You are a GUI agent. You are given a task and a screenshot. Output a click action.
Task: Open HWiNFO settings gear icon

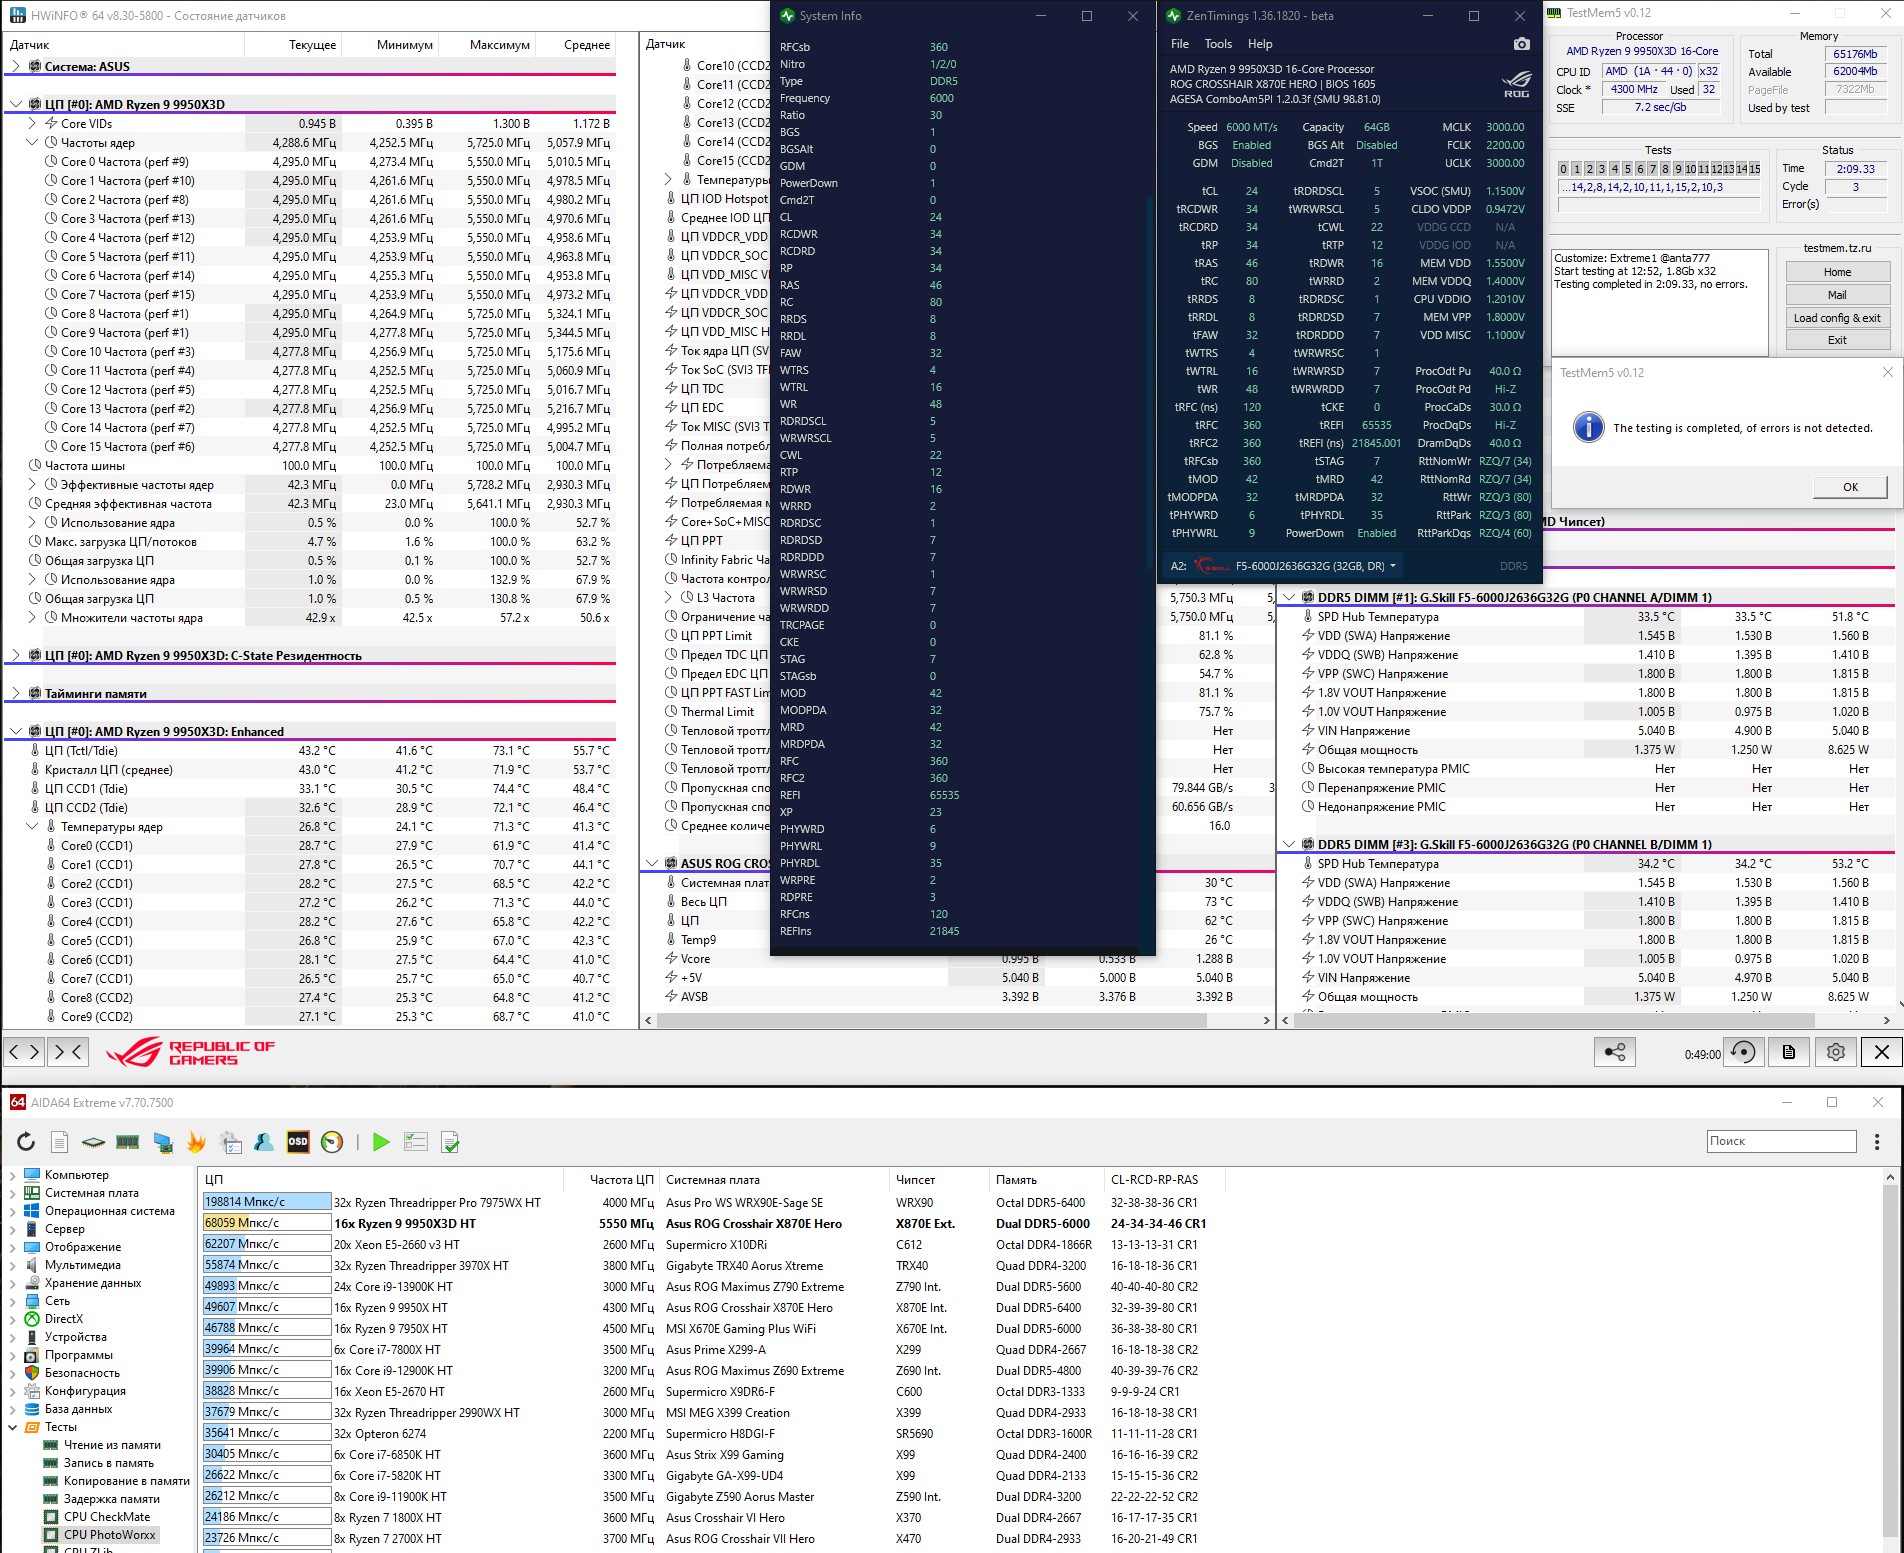1836,1052
